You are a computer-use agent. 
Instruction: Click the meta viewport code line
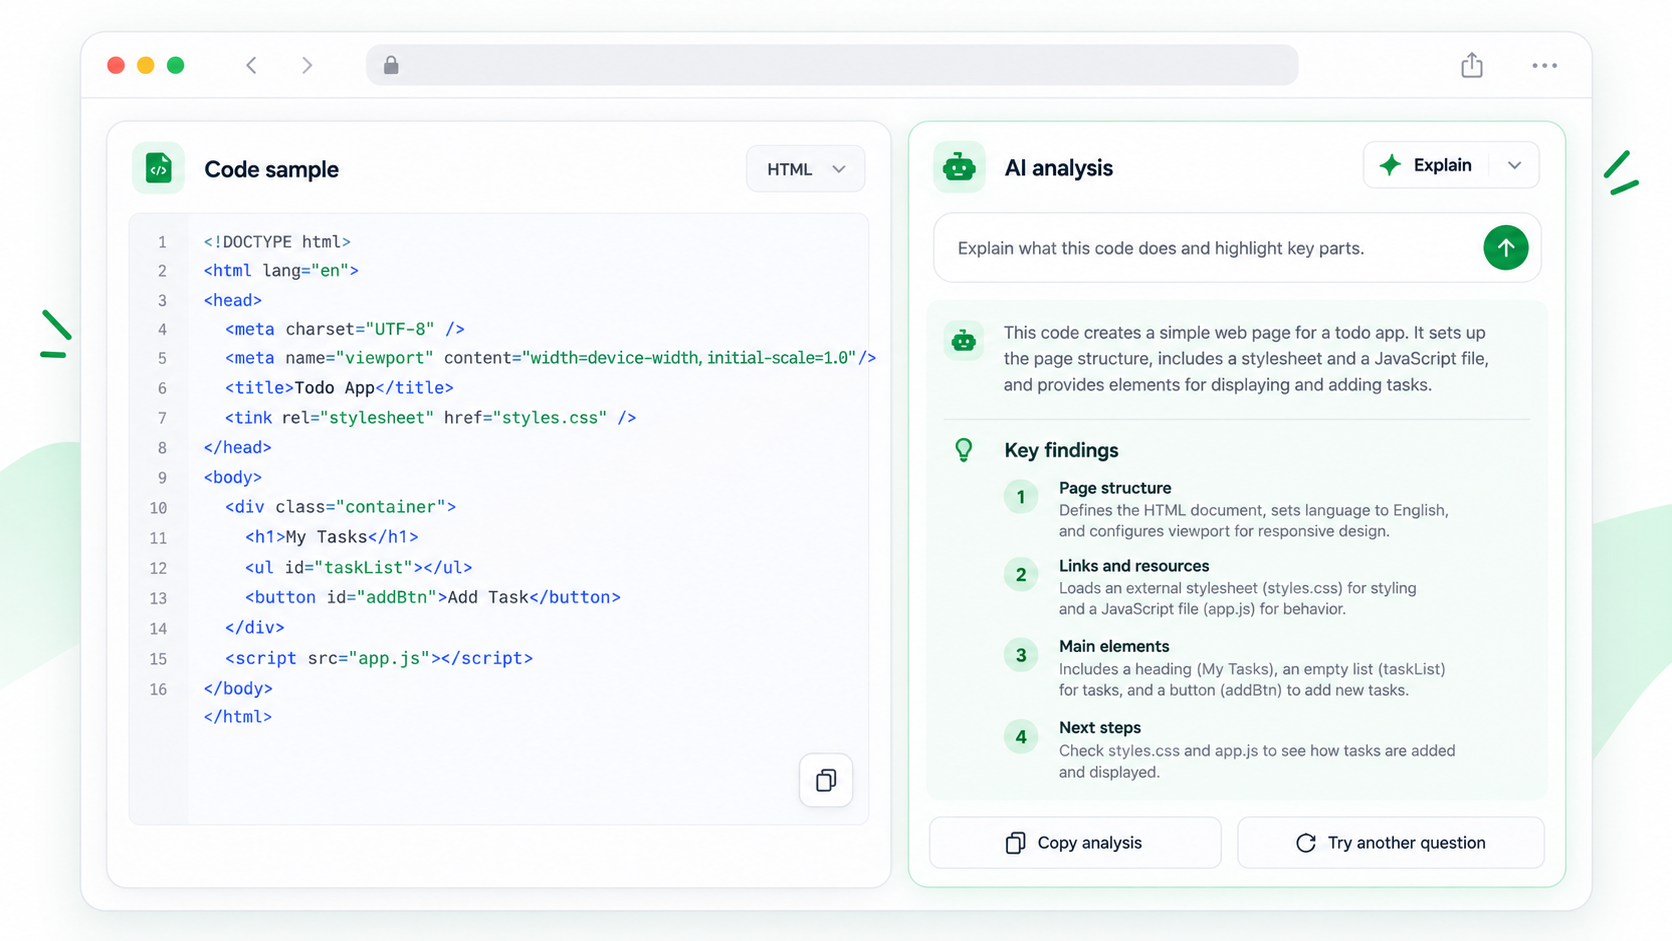tap(550, 358)
